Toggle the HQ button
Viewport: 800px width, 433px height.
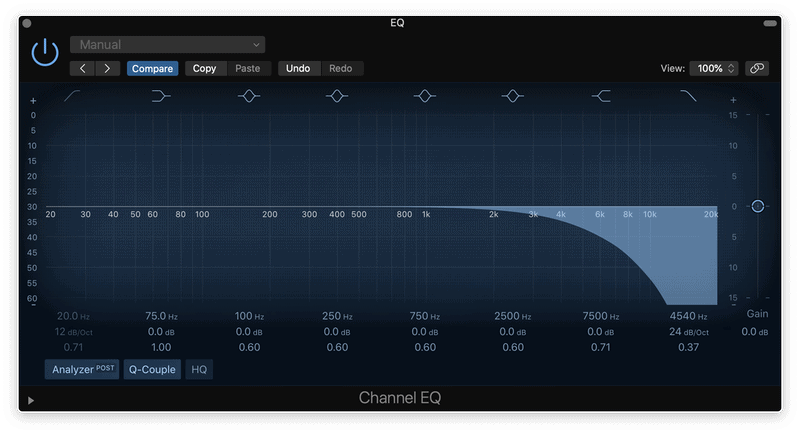199,369
